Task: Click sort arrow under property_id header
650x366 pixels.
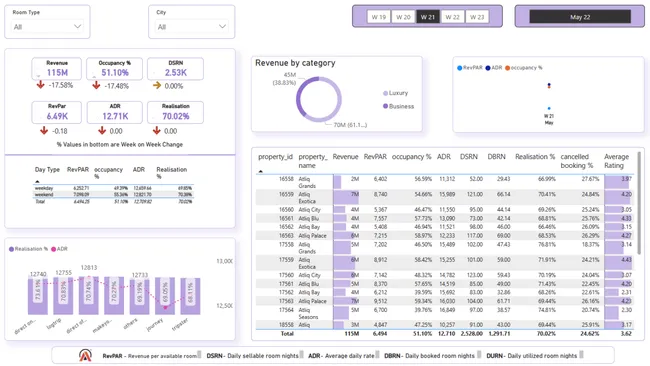Action: tap(261, 171)
